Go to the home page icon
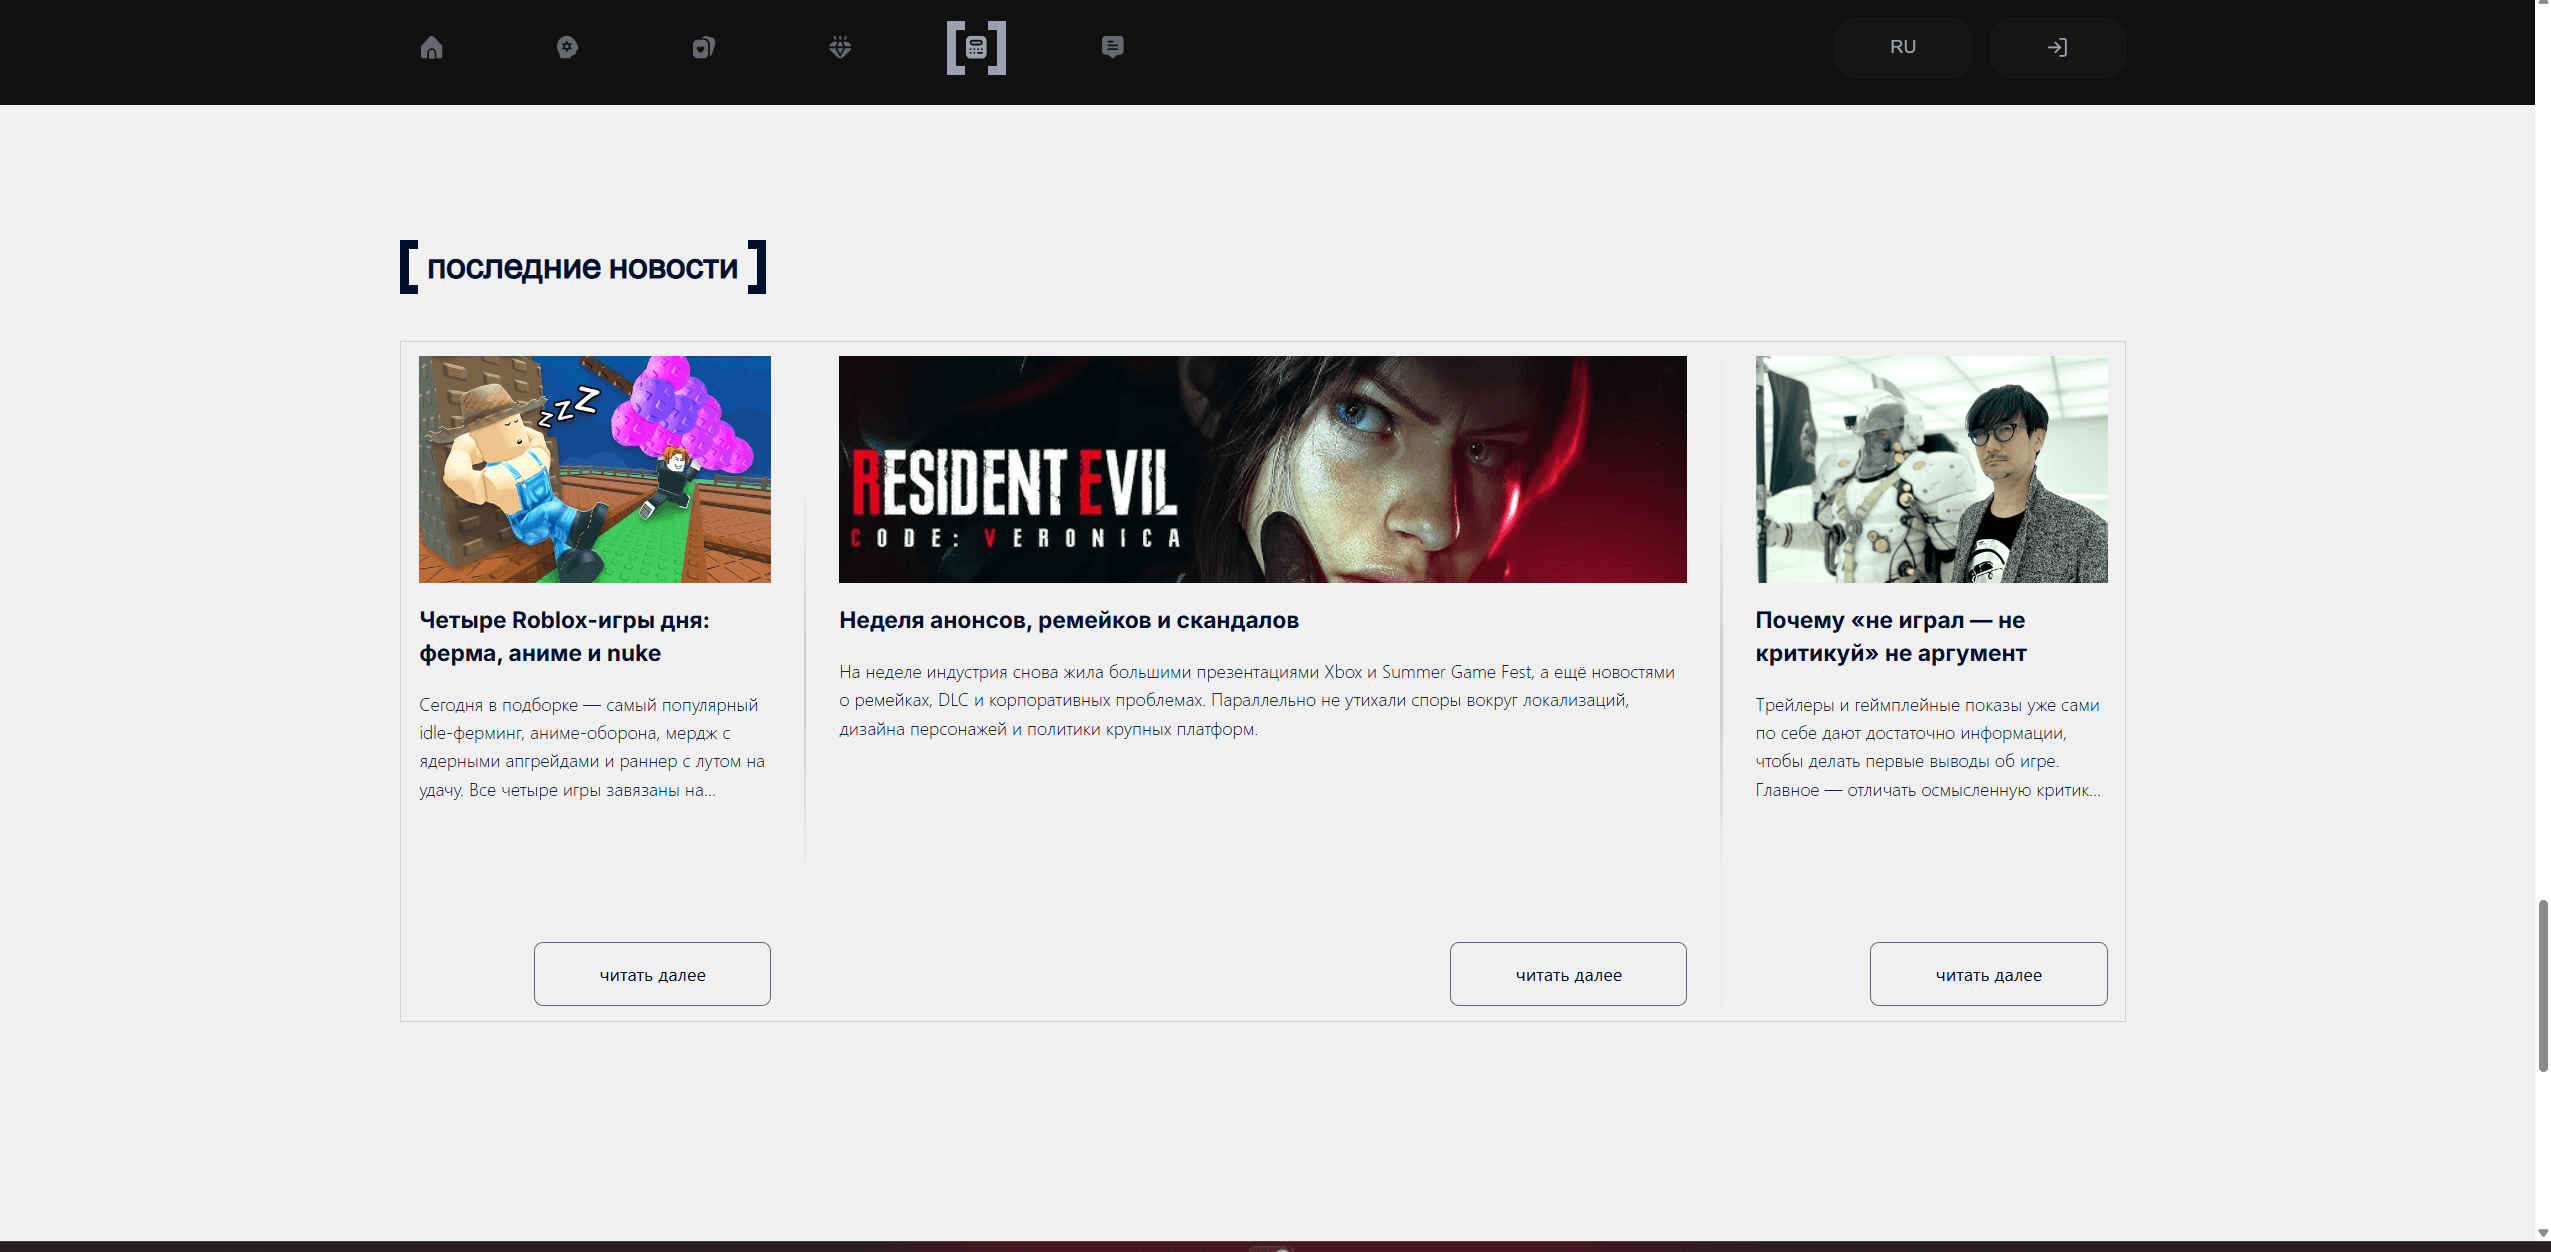 tap(431, 47)
